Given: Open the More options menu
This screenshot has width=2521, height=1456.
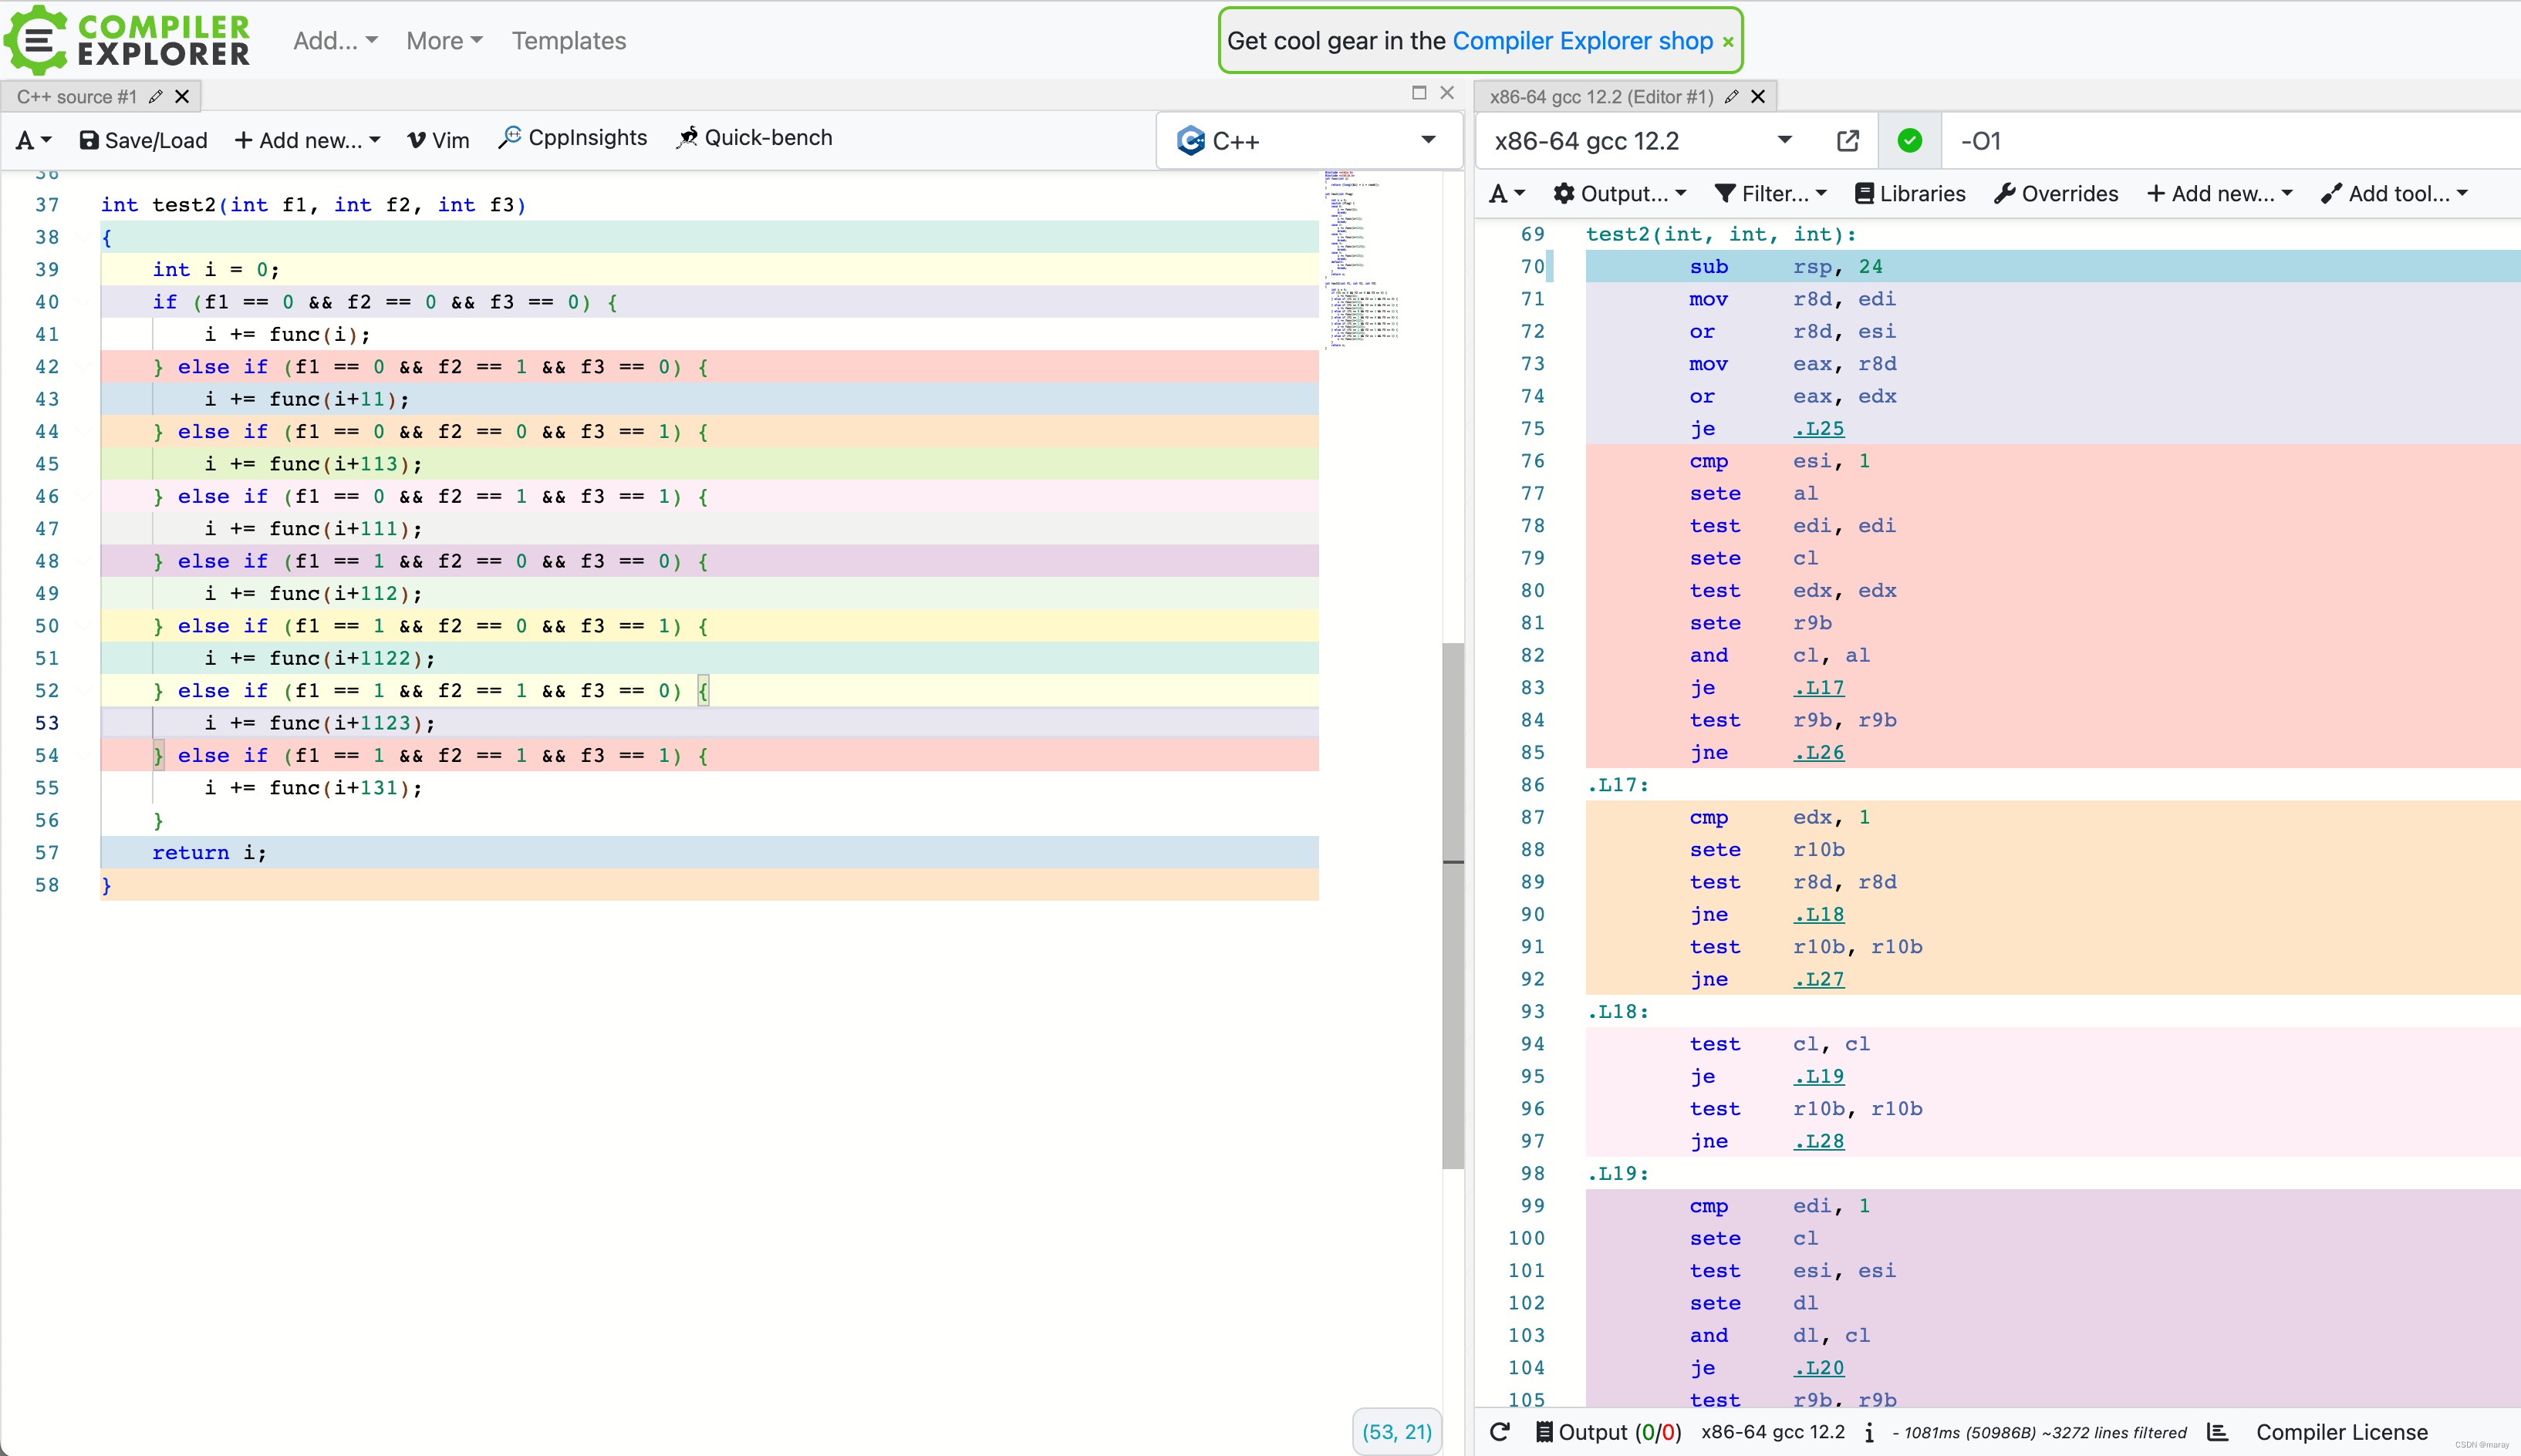Looking at the screenshot, I should (x=440, y=38).
